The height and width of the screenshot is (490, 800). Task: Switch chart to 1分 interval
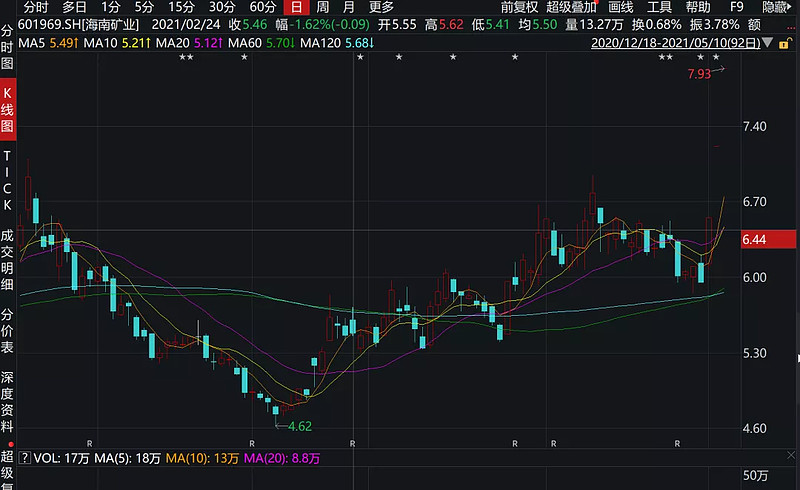[110, 7]
